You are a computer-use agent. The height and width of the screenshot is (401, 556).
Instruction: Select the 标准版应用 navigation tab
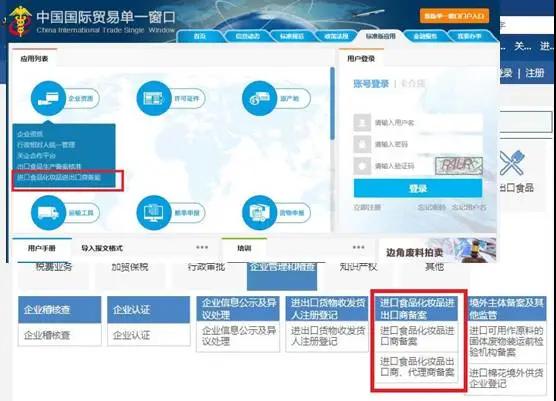click(x=380, y=36)
